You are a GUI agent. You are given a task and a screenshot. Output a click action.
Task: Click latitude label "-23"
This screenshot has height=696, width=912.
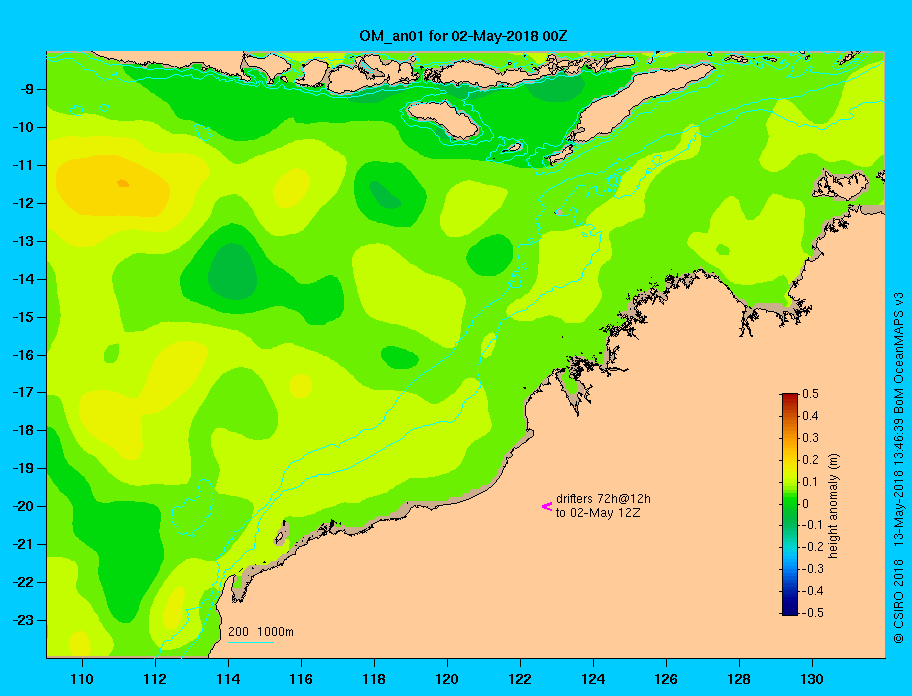(24, 620)
